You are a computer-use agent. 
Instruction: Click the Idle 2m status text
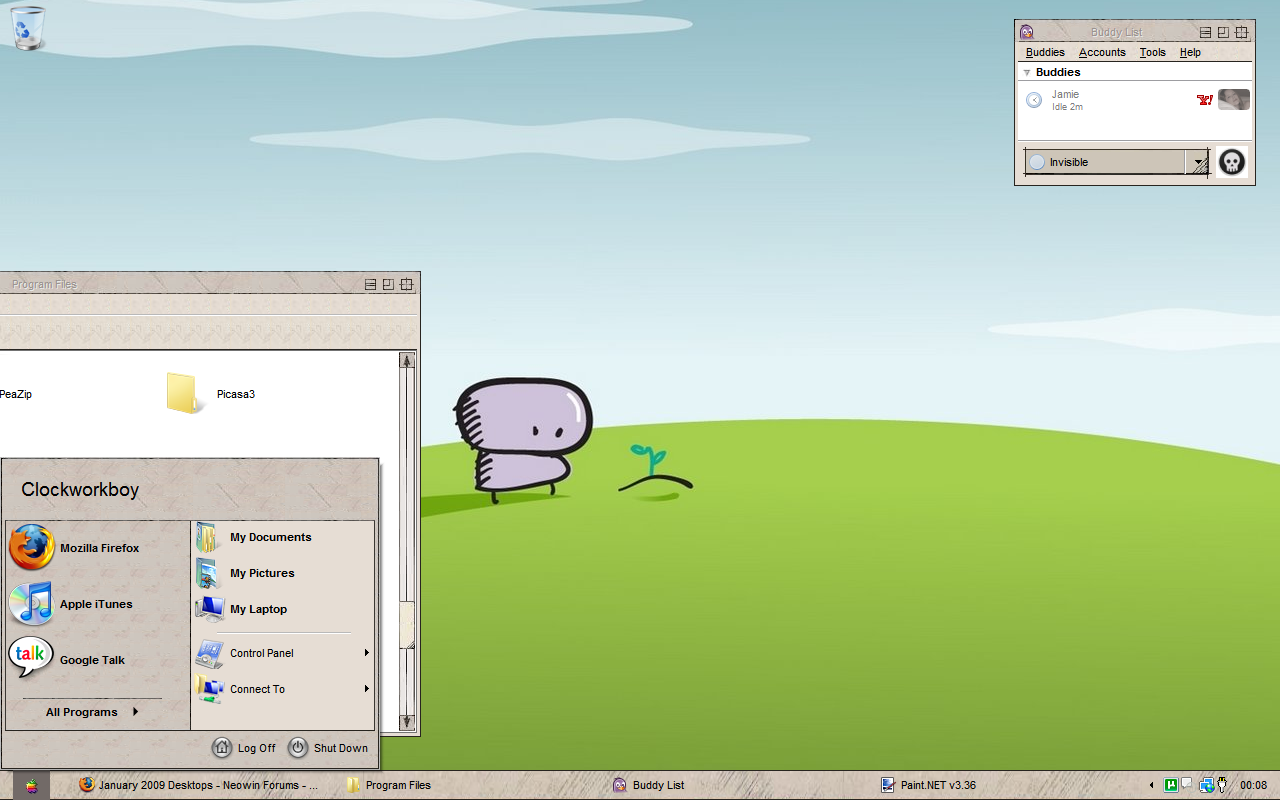(x=1067, y=107)
